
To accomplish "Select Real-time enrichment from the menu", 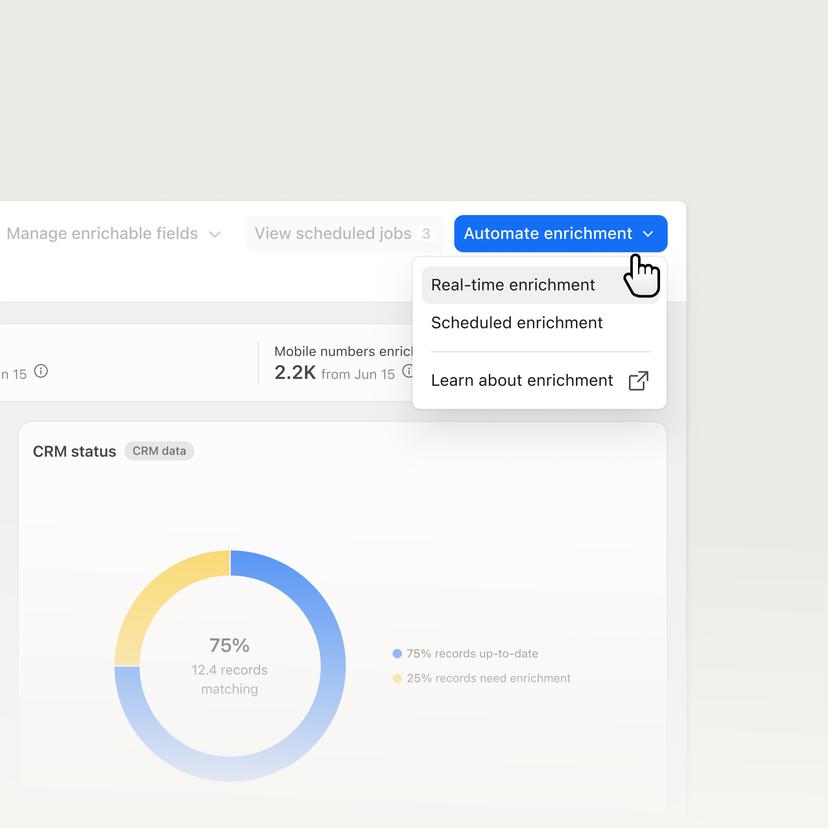I will (x=512, y=285).
